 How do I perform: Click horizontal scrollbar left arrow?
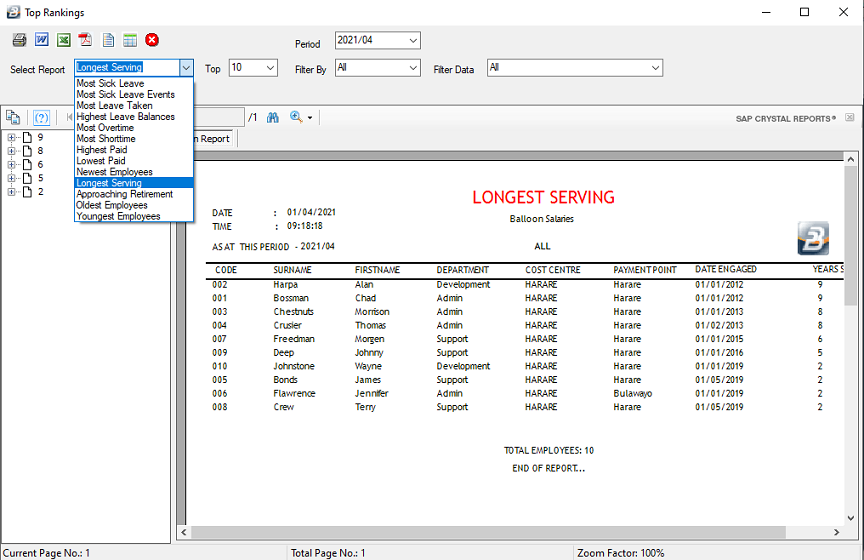pos(183,532)
